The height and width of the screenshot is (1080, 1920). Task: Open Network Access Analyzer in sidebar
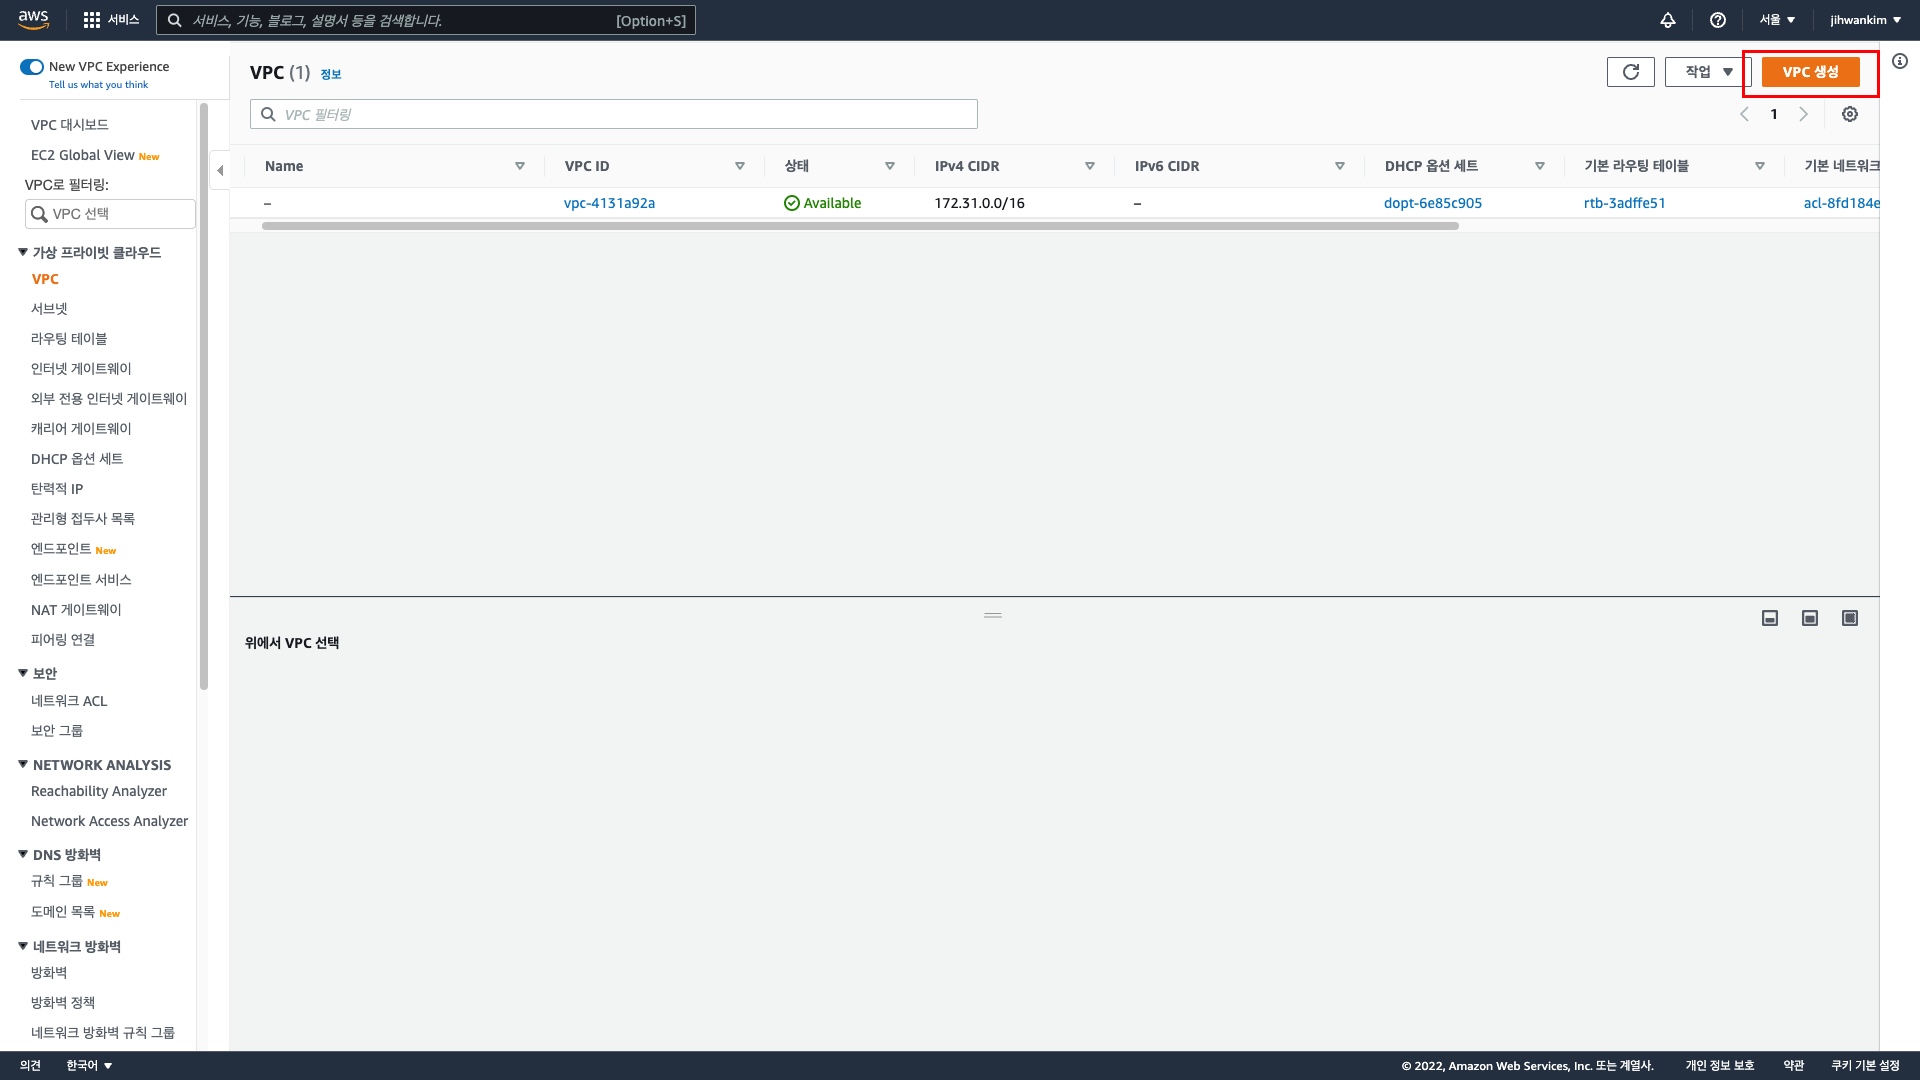pyautogui.click(x=110, y=821)
